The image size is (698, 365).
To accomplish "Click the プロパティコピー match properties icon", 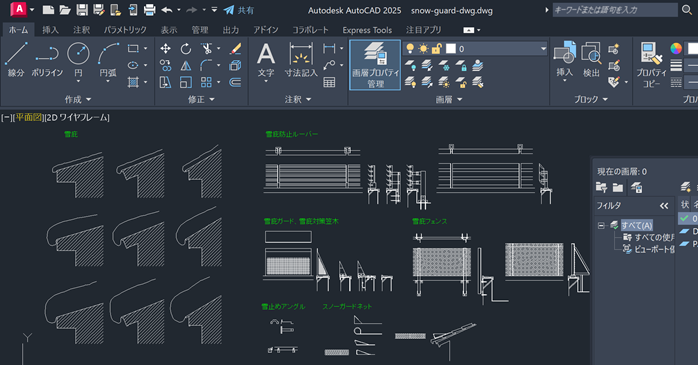I will (651, 64).
